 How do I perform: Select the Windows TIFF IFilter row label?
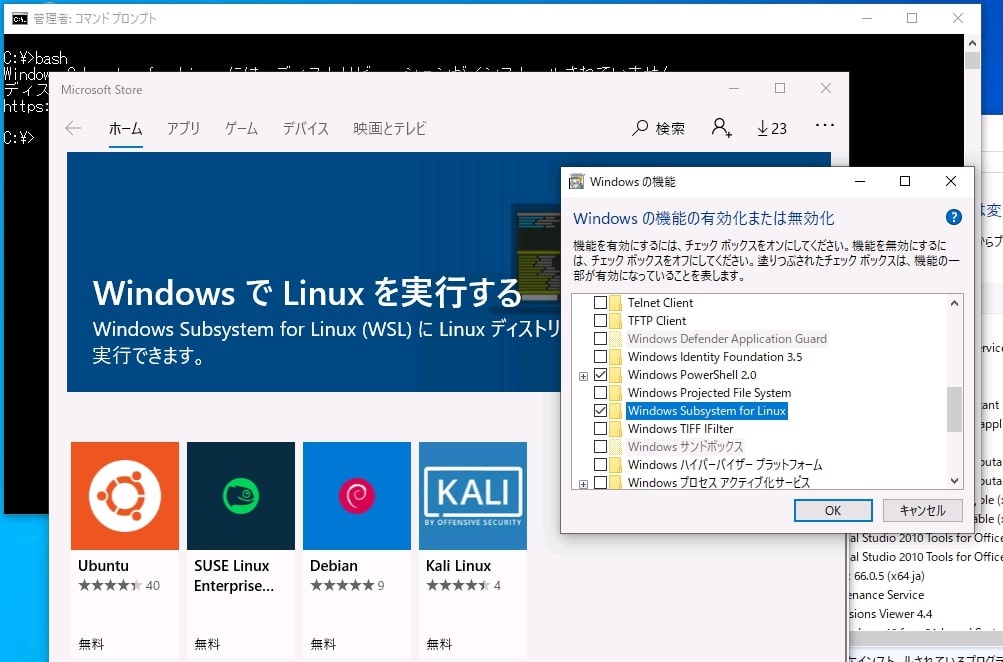pos(681,429)
